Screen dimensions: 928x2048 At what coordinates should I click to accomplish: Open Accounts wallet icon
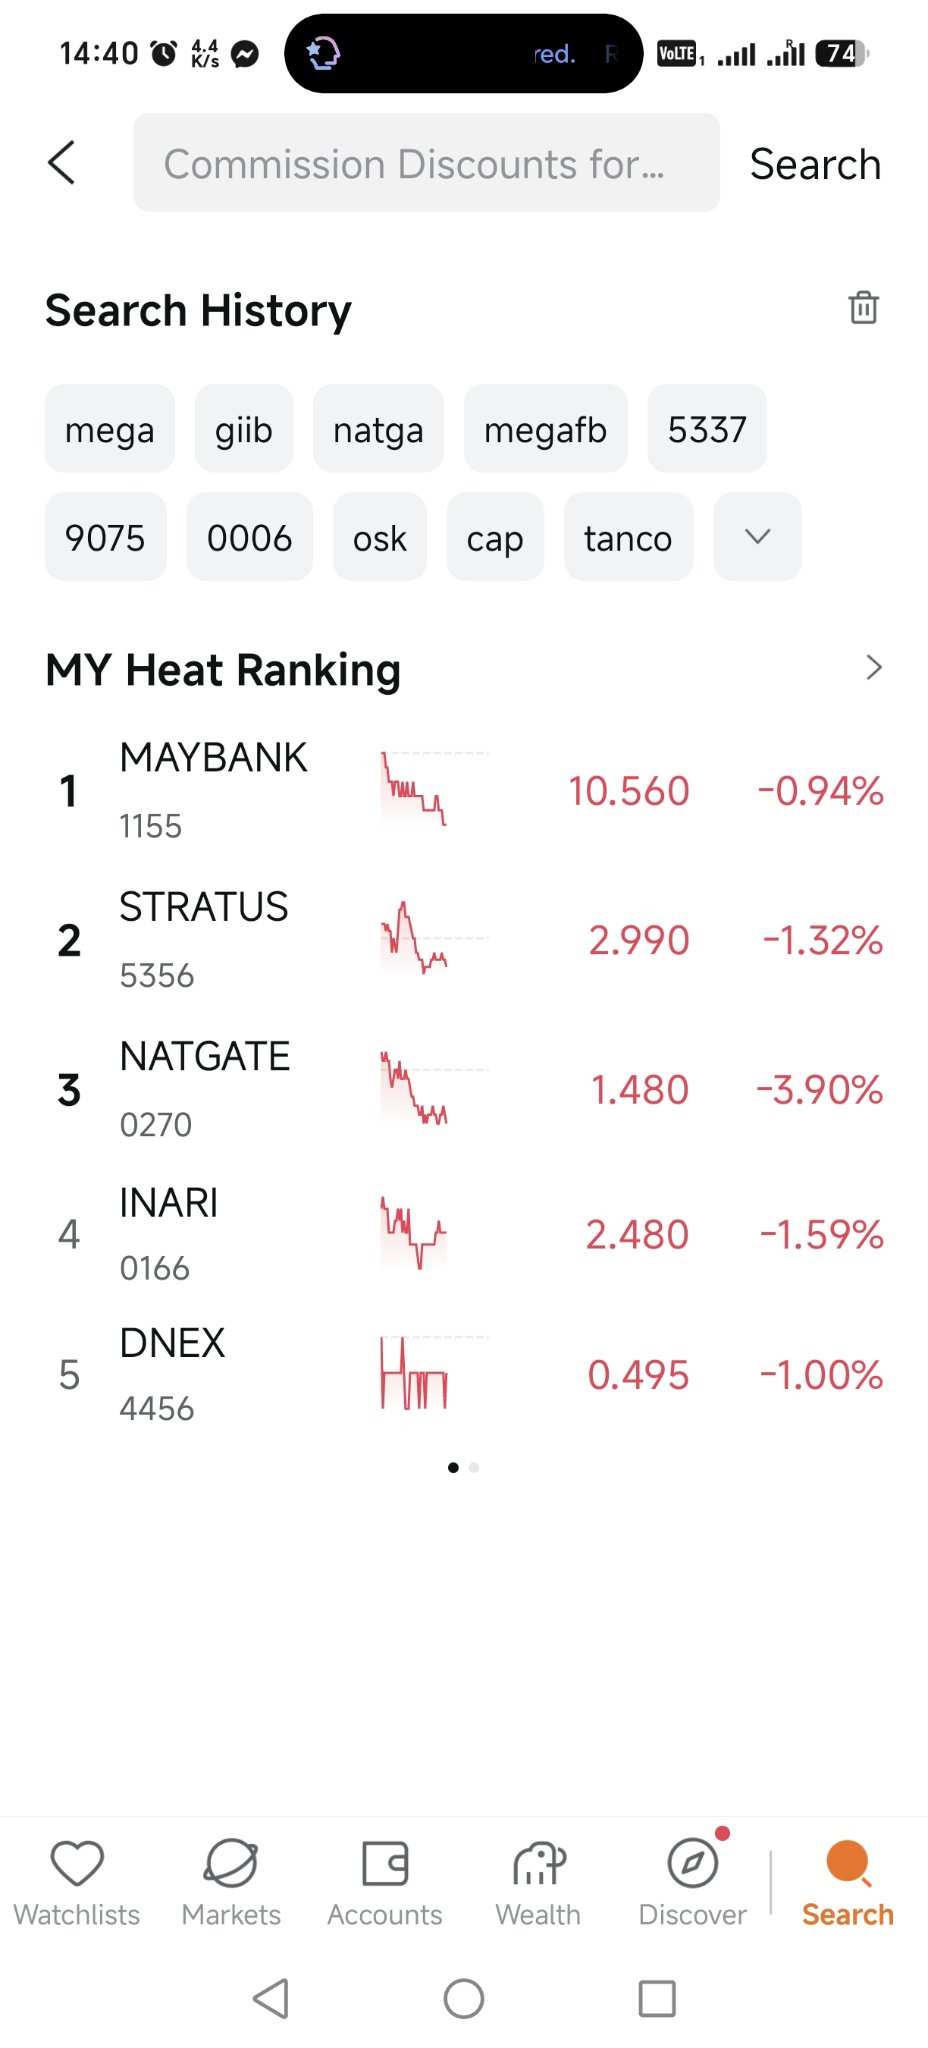pyautogui.click(x=385, y=1863)
